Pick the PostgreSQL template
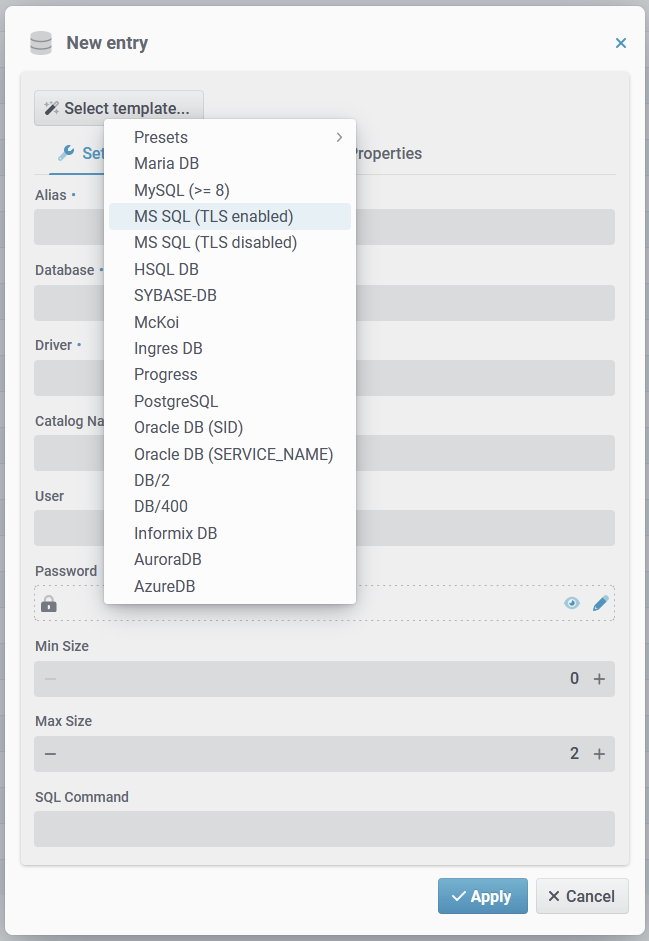 [230, 401]
